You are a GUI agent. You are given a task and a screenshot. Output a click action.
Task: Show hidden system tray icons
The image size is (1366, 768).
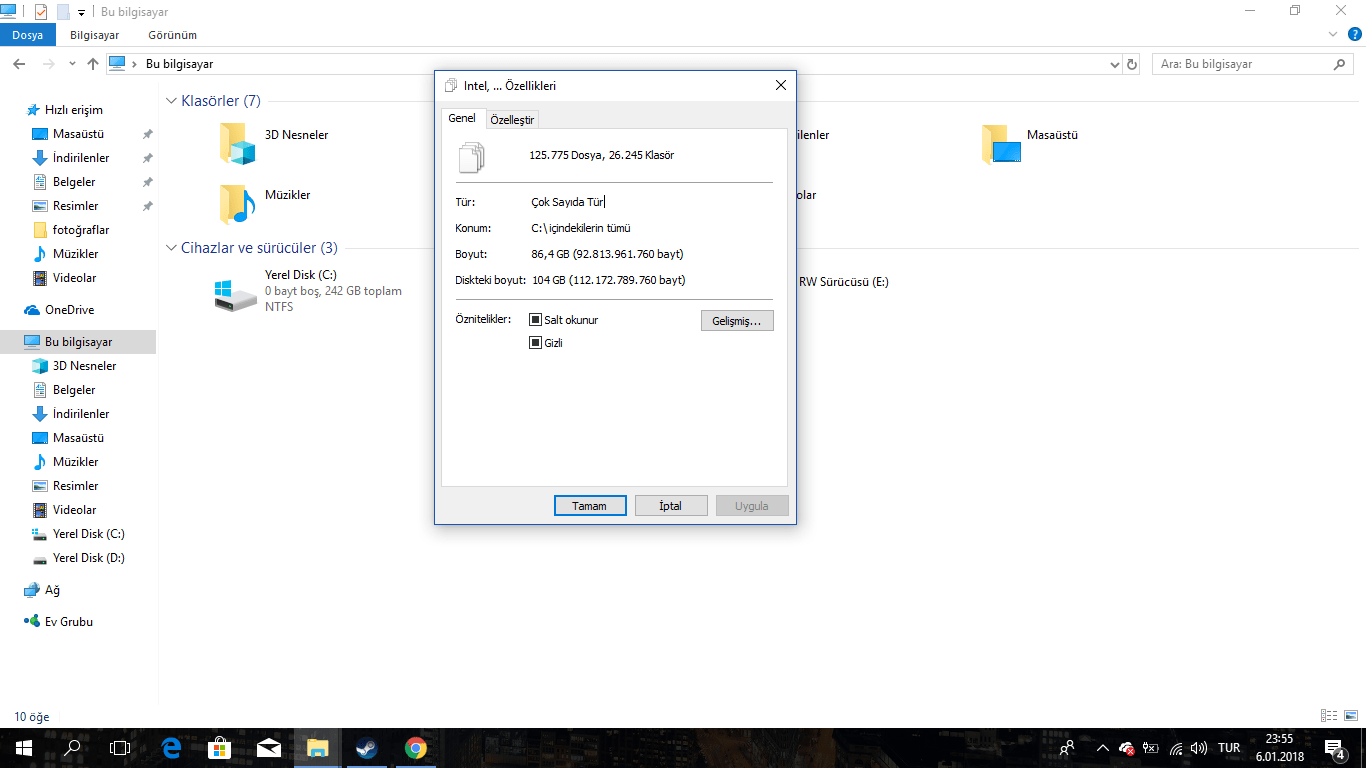click(1103, 748)
